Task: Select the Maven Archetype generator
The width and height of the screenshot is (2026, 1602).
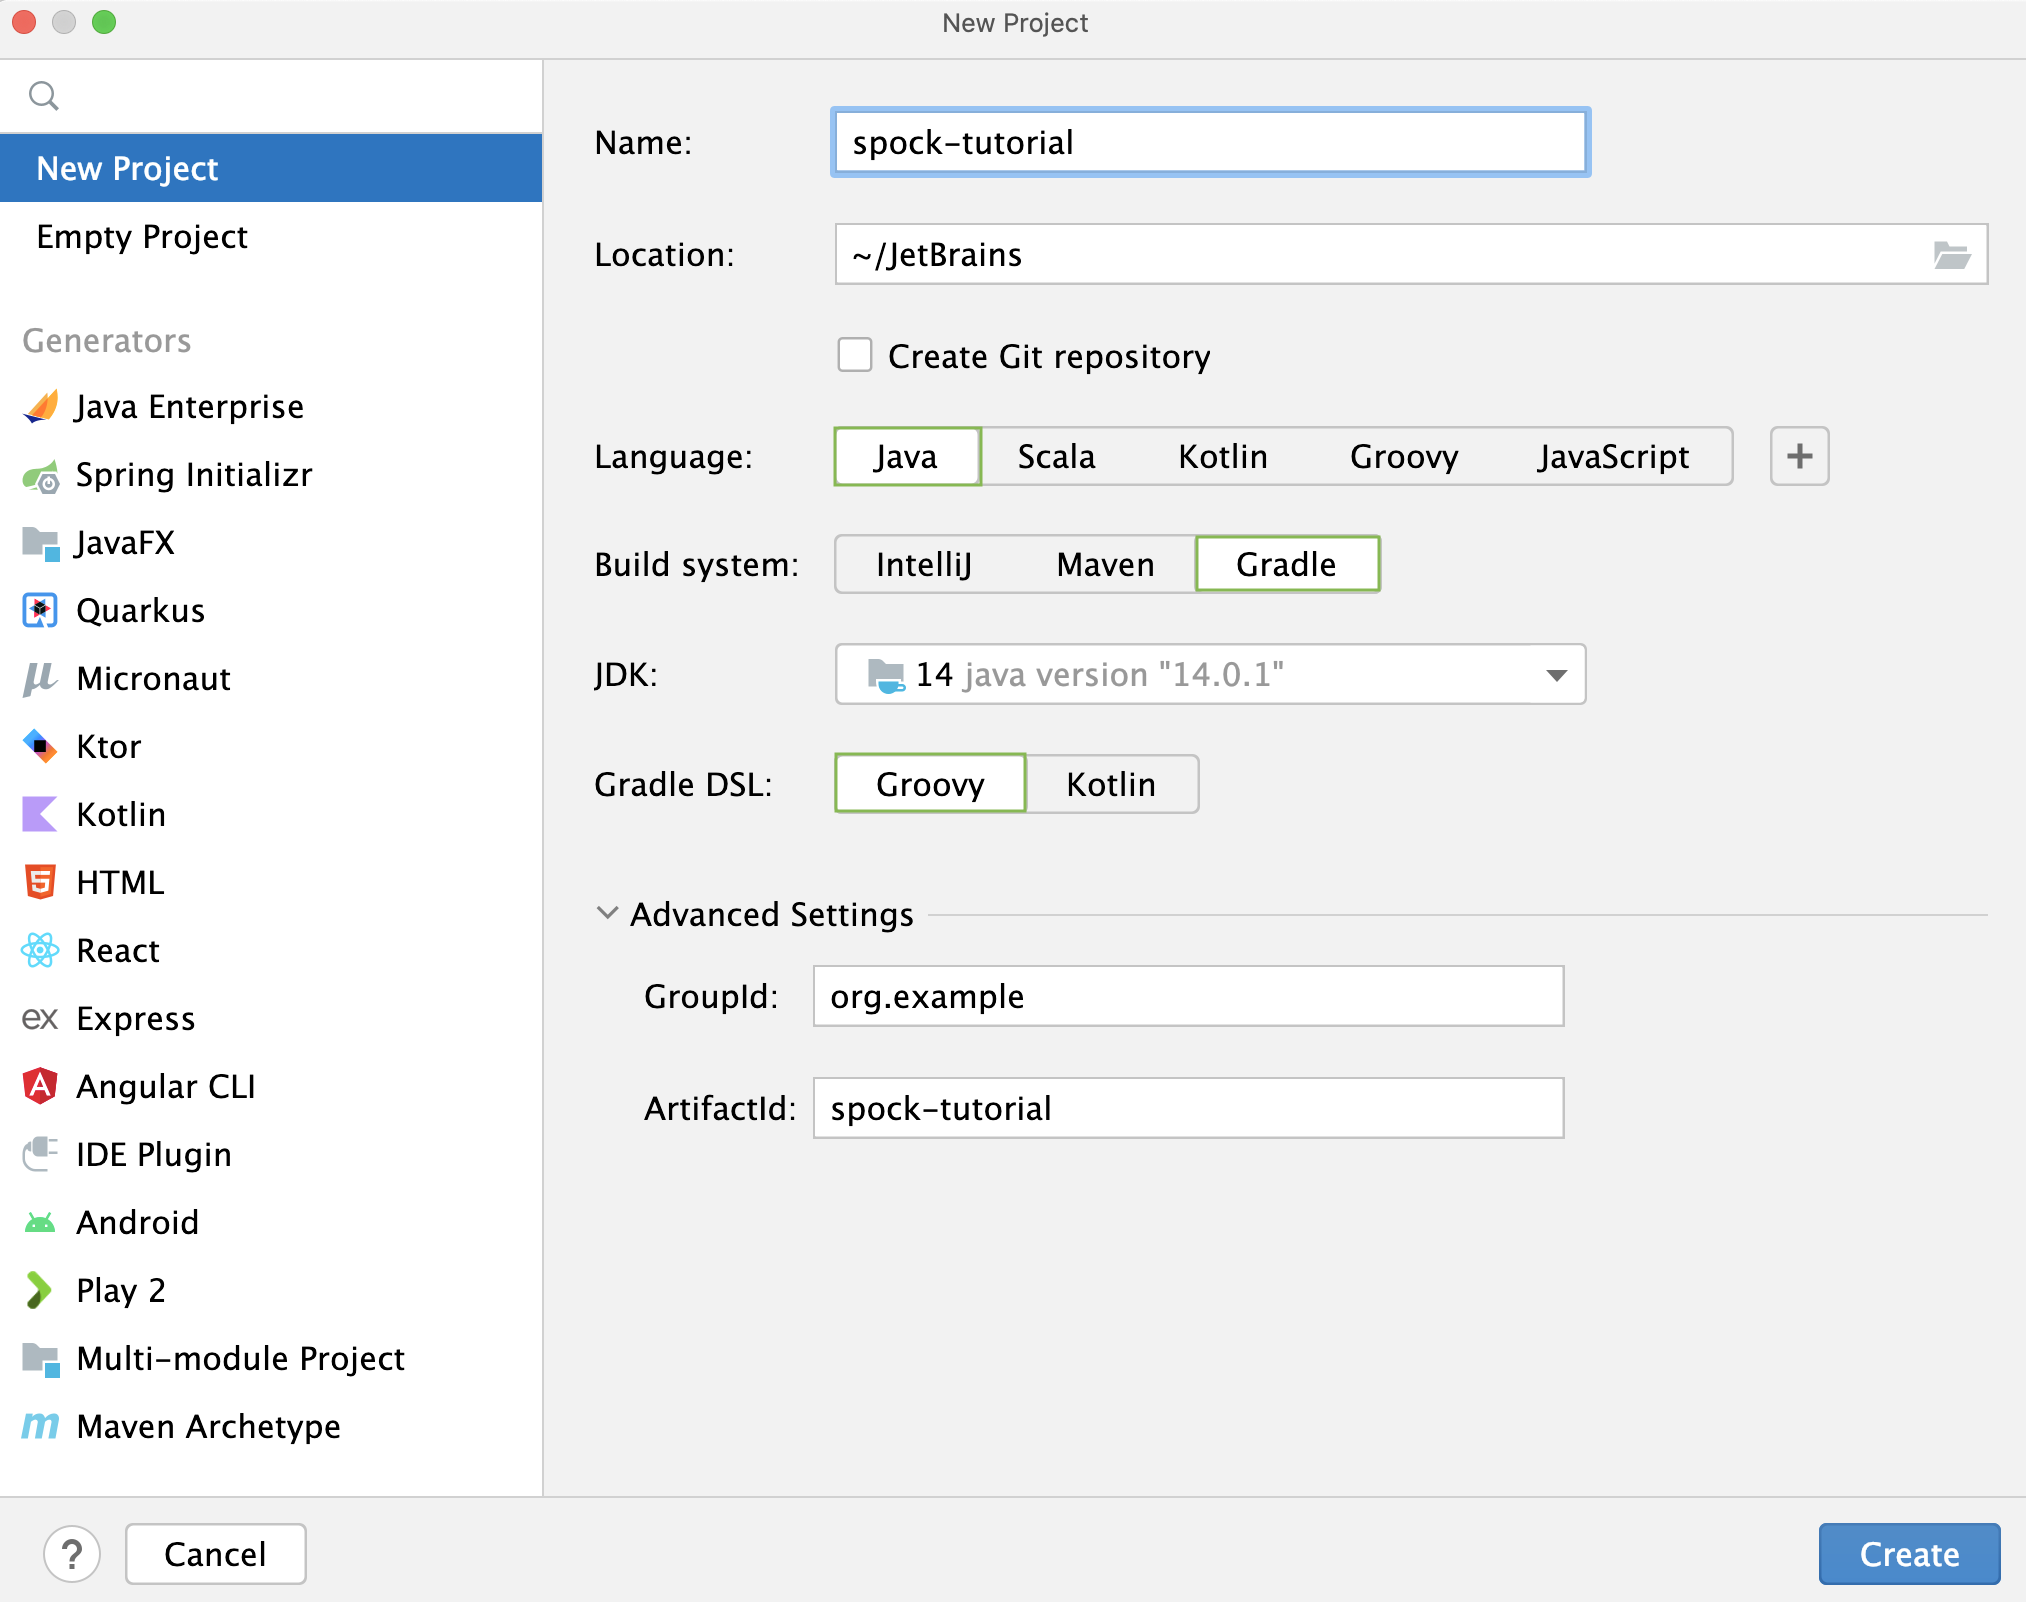Action: [208, 1427]
